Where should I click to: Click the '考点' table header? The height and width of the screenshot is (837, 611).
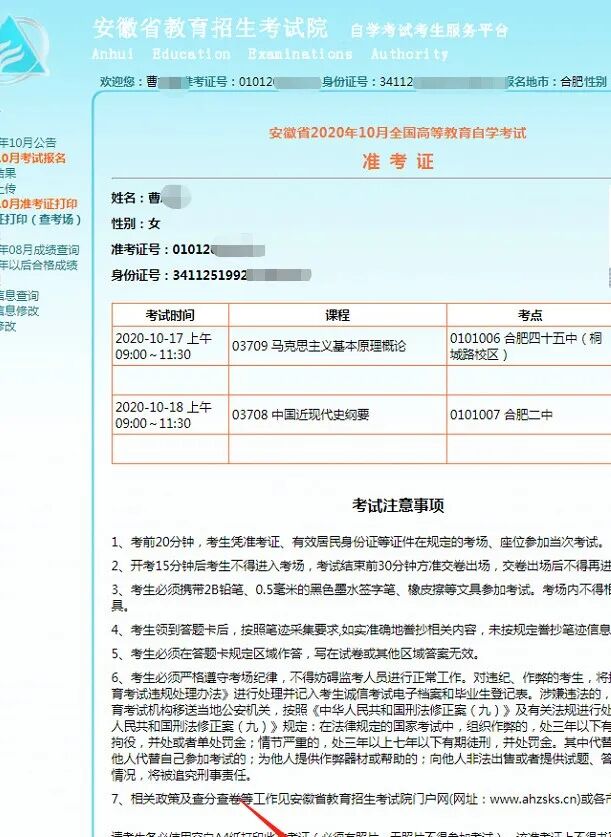coord(529,315)
